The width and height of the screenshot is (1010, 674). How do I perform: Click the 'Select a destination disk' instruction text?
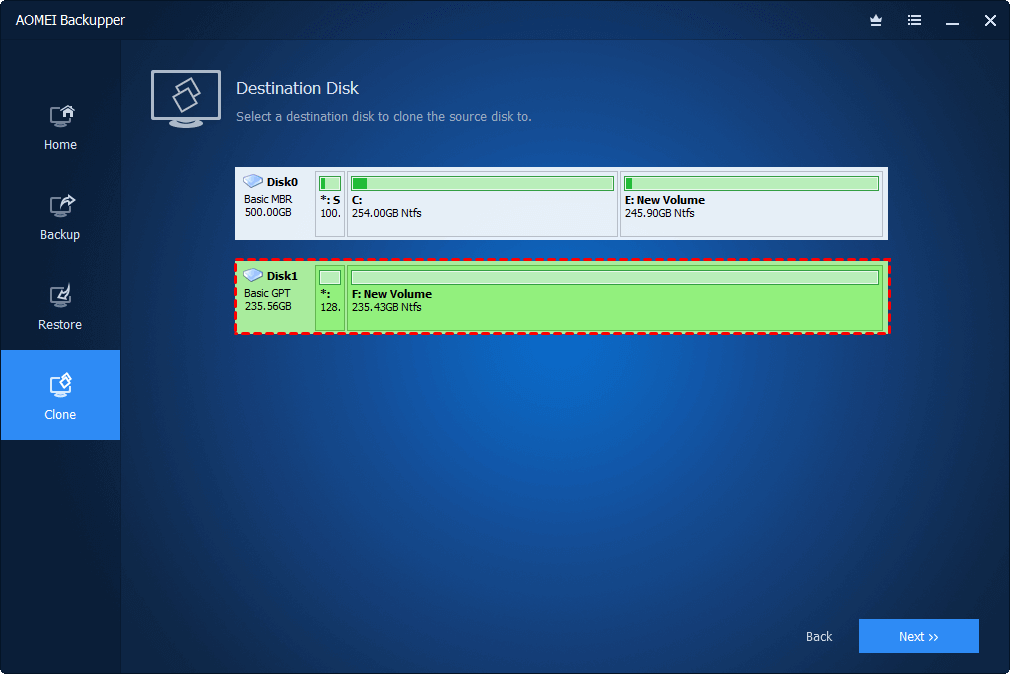pyautogui.click(x=384, y=117)
